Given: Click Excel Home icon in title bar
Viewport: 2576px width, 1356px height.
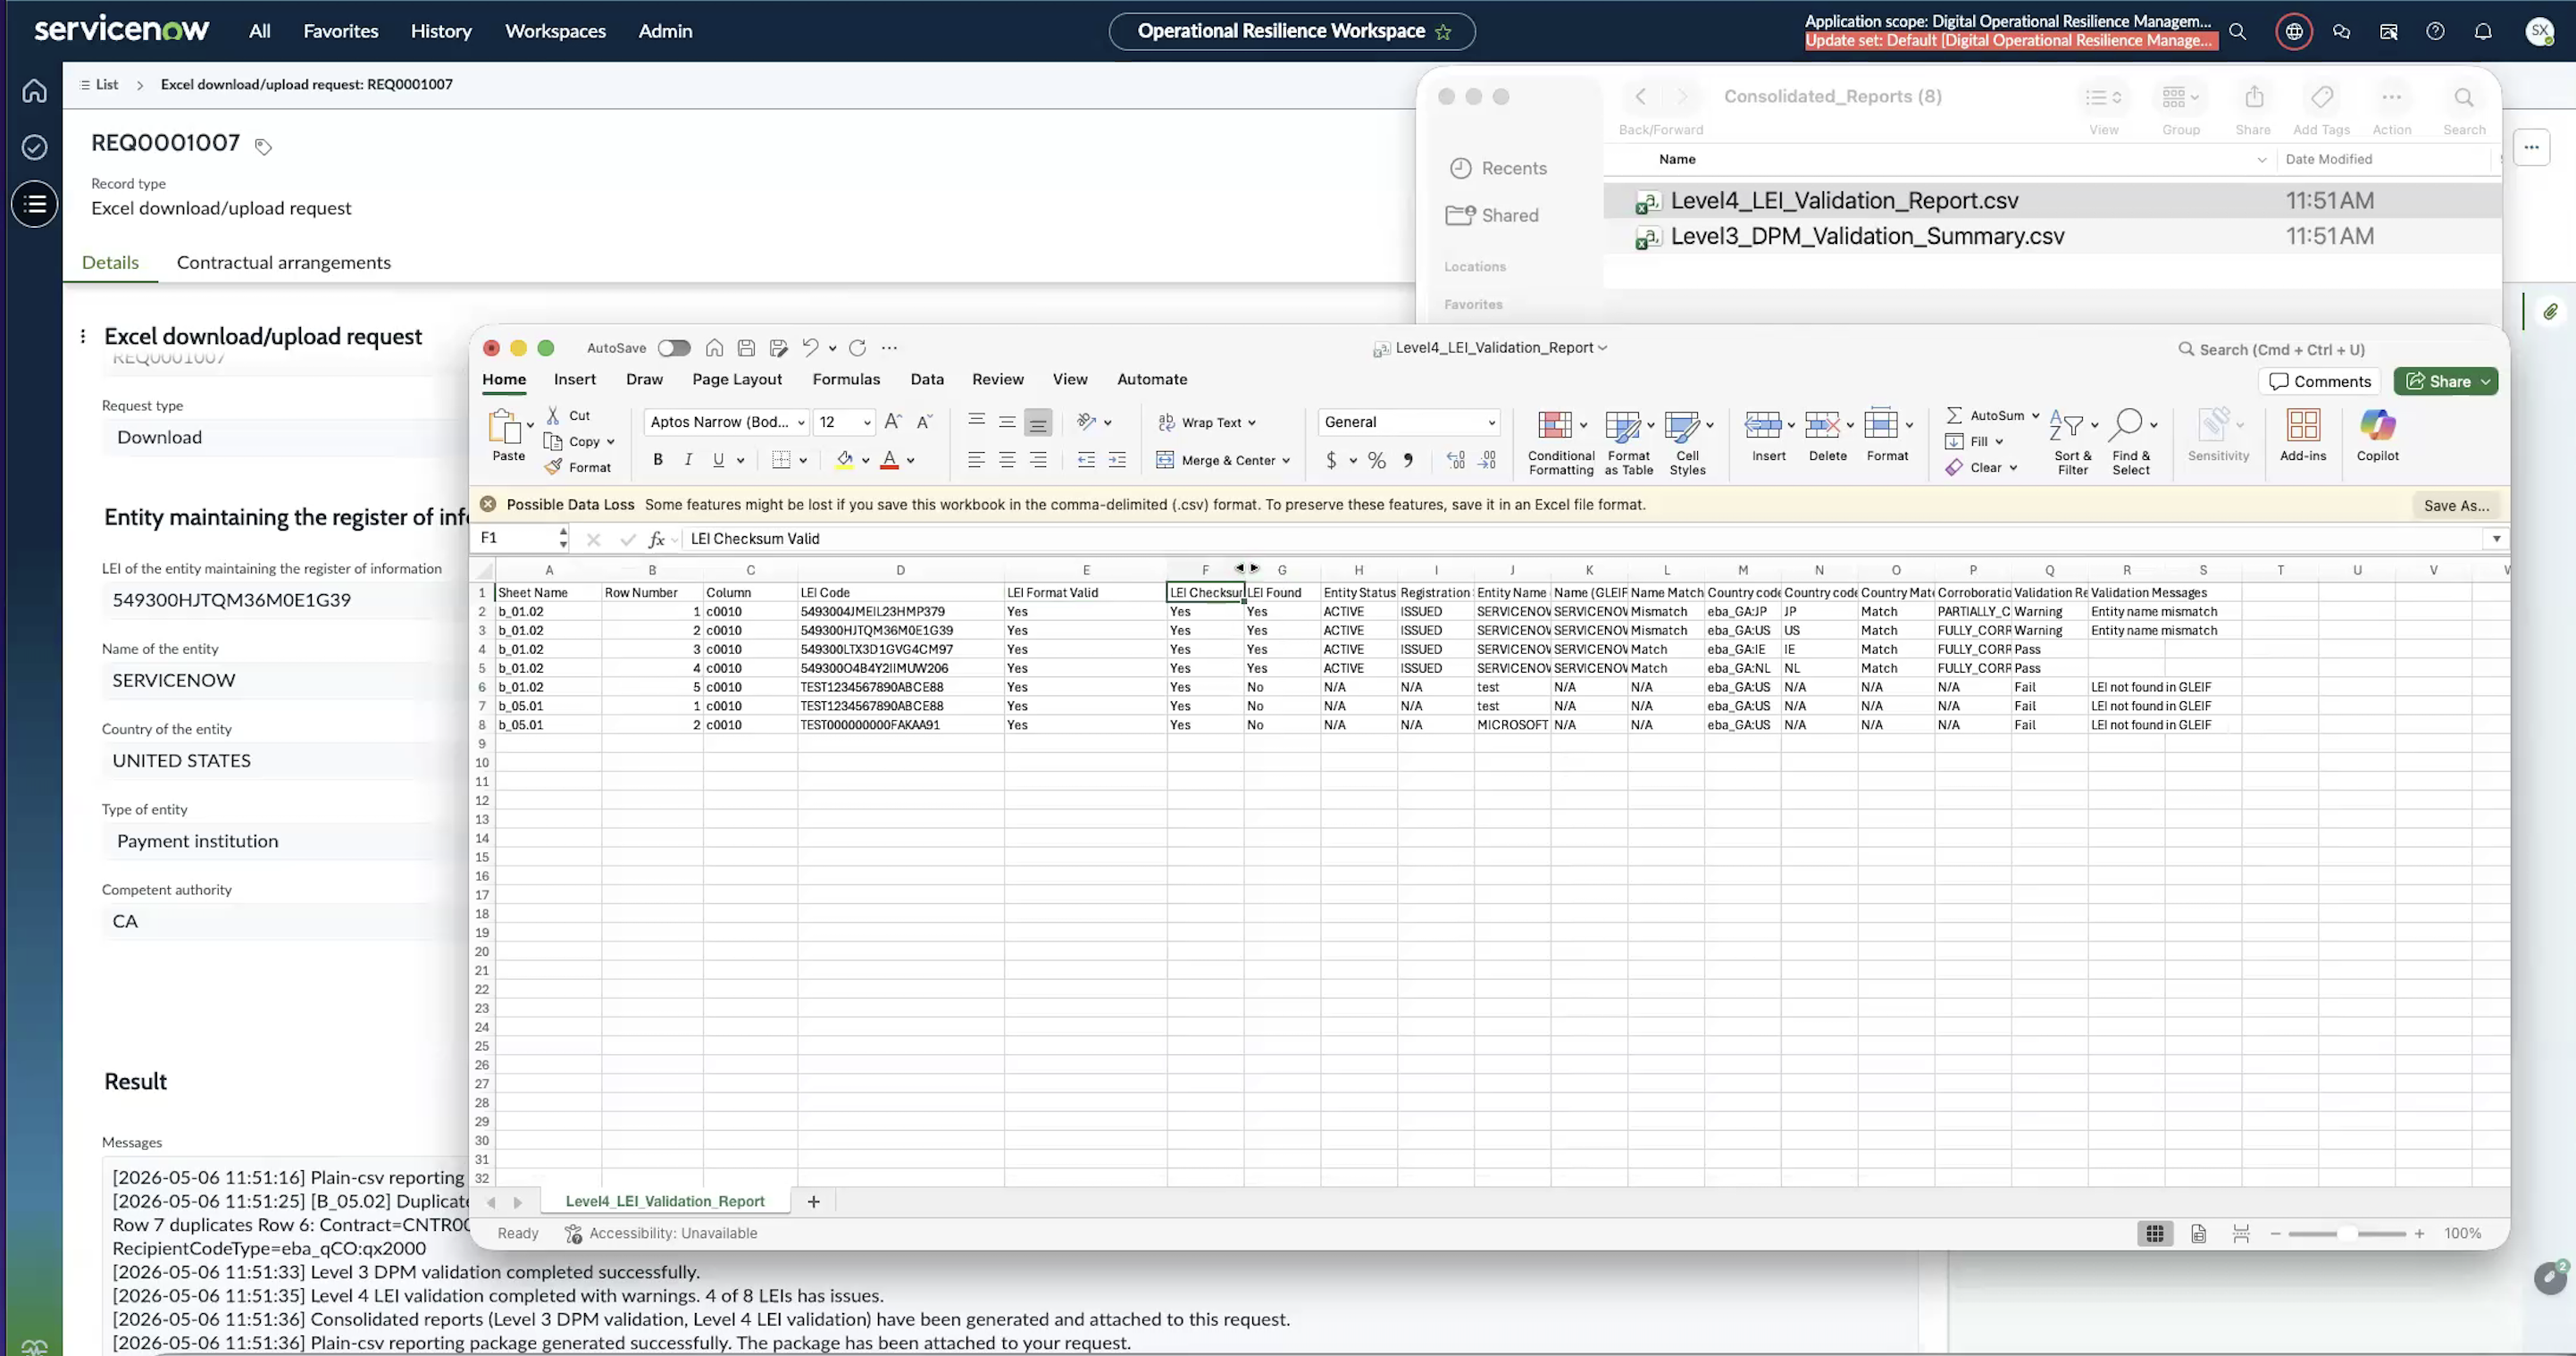Looking at the screenshot, I should click(714, 348).
